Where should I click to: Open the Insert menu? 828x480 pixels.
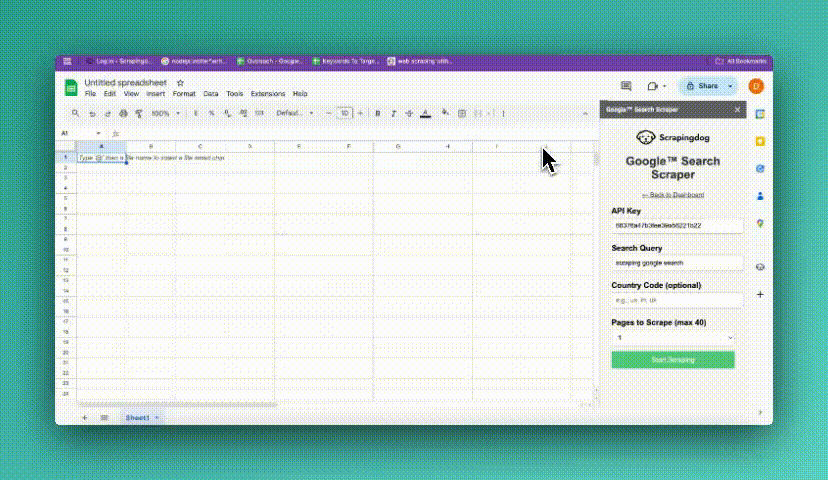155,94
